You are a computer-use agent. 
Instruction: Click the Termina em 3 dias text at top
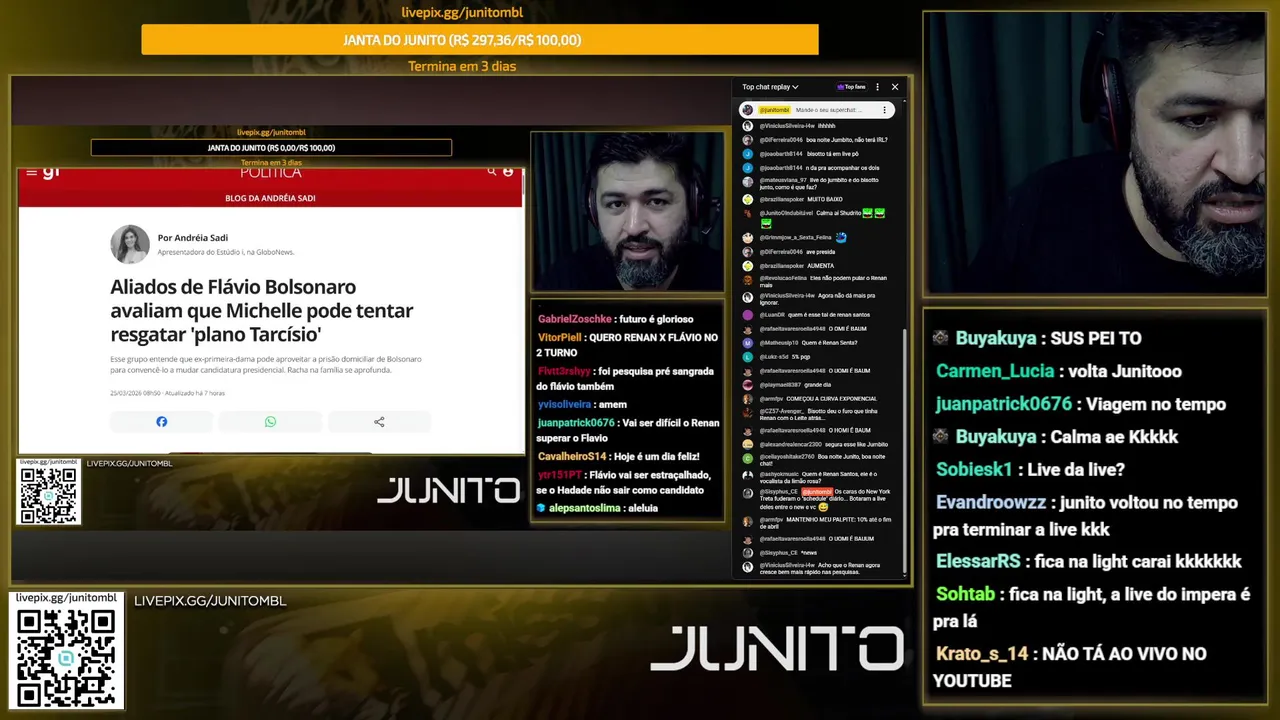coord(462,67)
